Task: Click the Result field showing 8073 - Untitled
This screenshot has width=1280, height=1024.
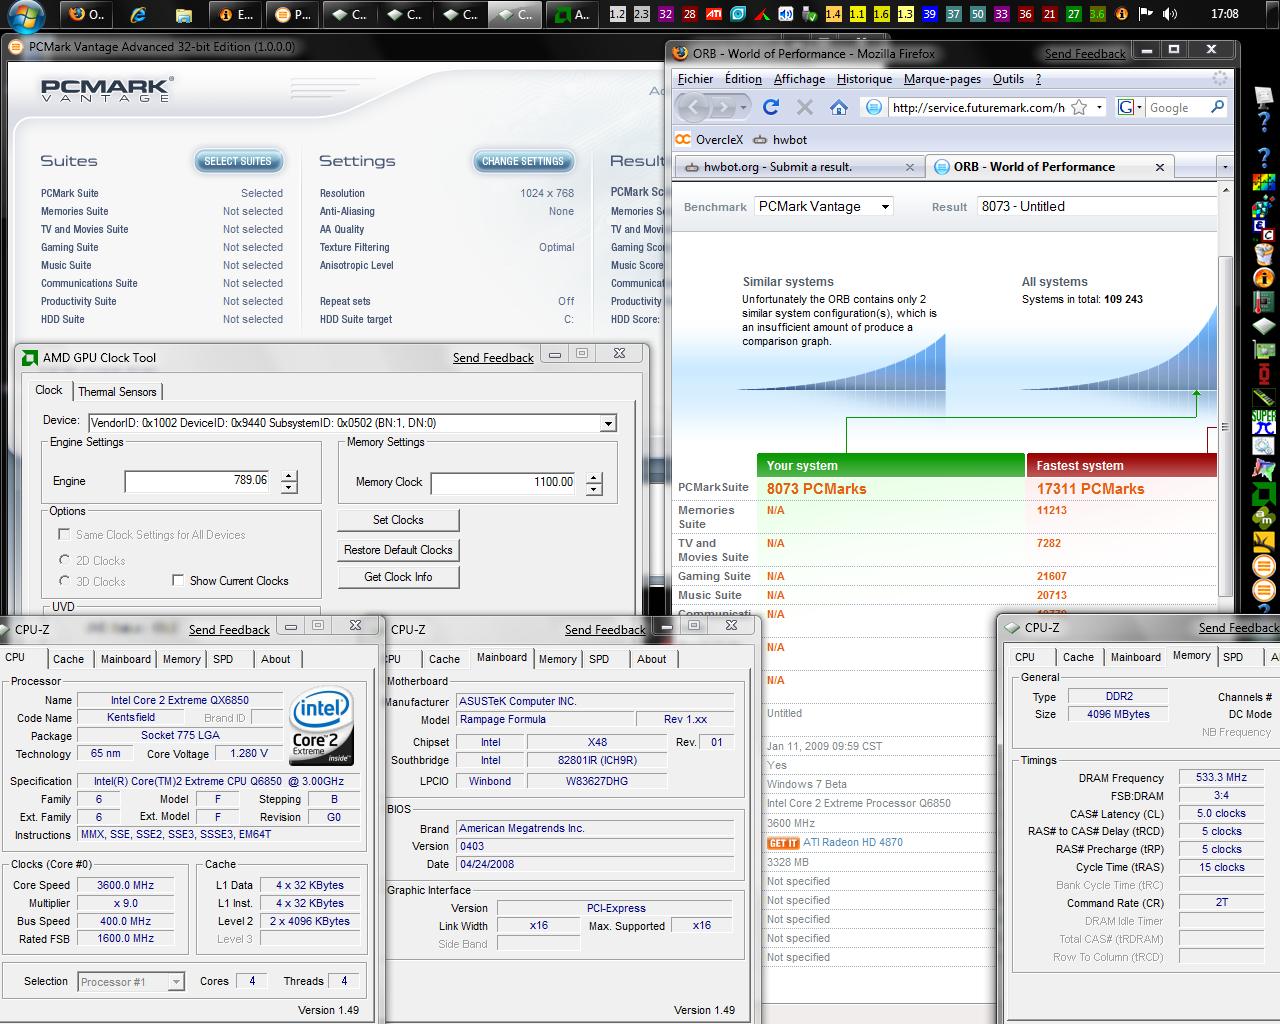Action: pos(1097,206)
